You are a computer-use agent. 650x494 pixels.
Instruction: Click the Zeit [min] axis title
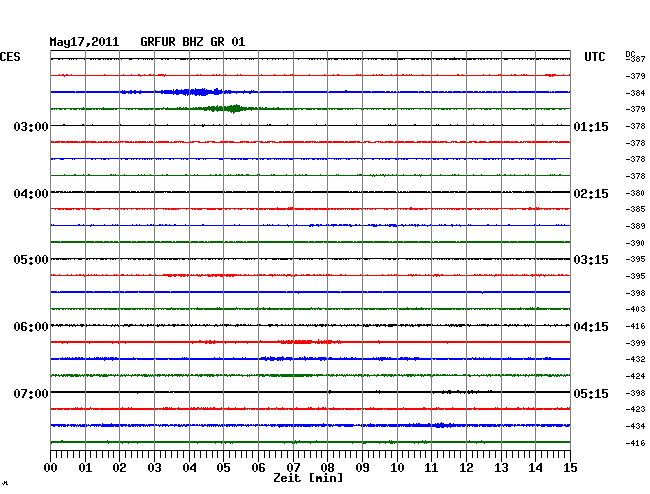pyautogui.click(x=308, y=478)
